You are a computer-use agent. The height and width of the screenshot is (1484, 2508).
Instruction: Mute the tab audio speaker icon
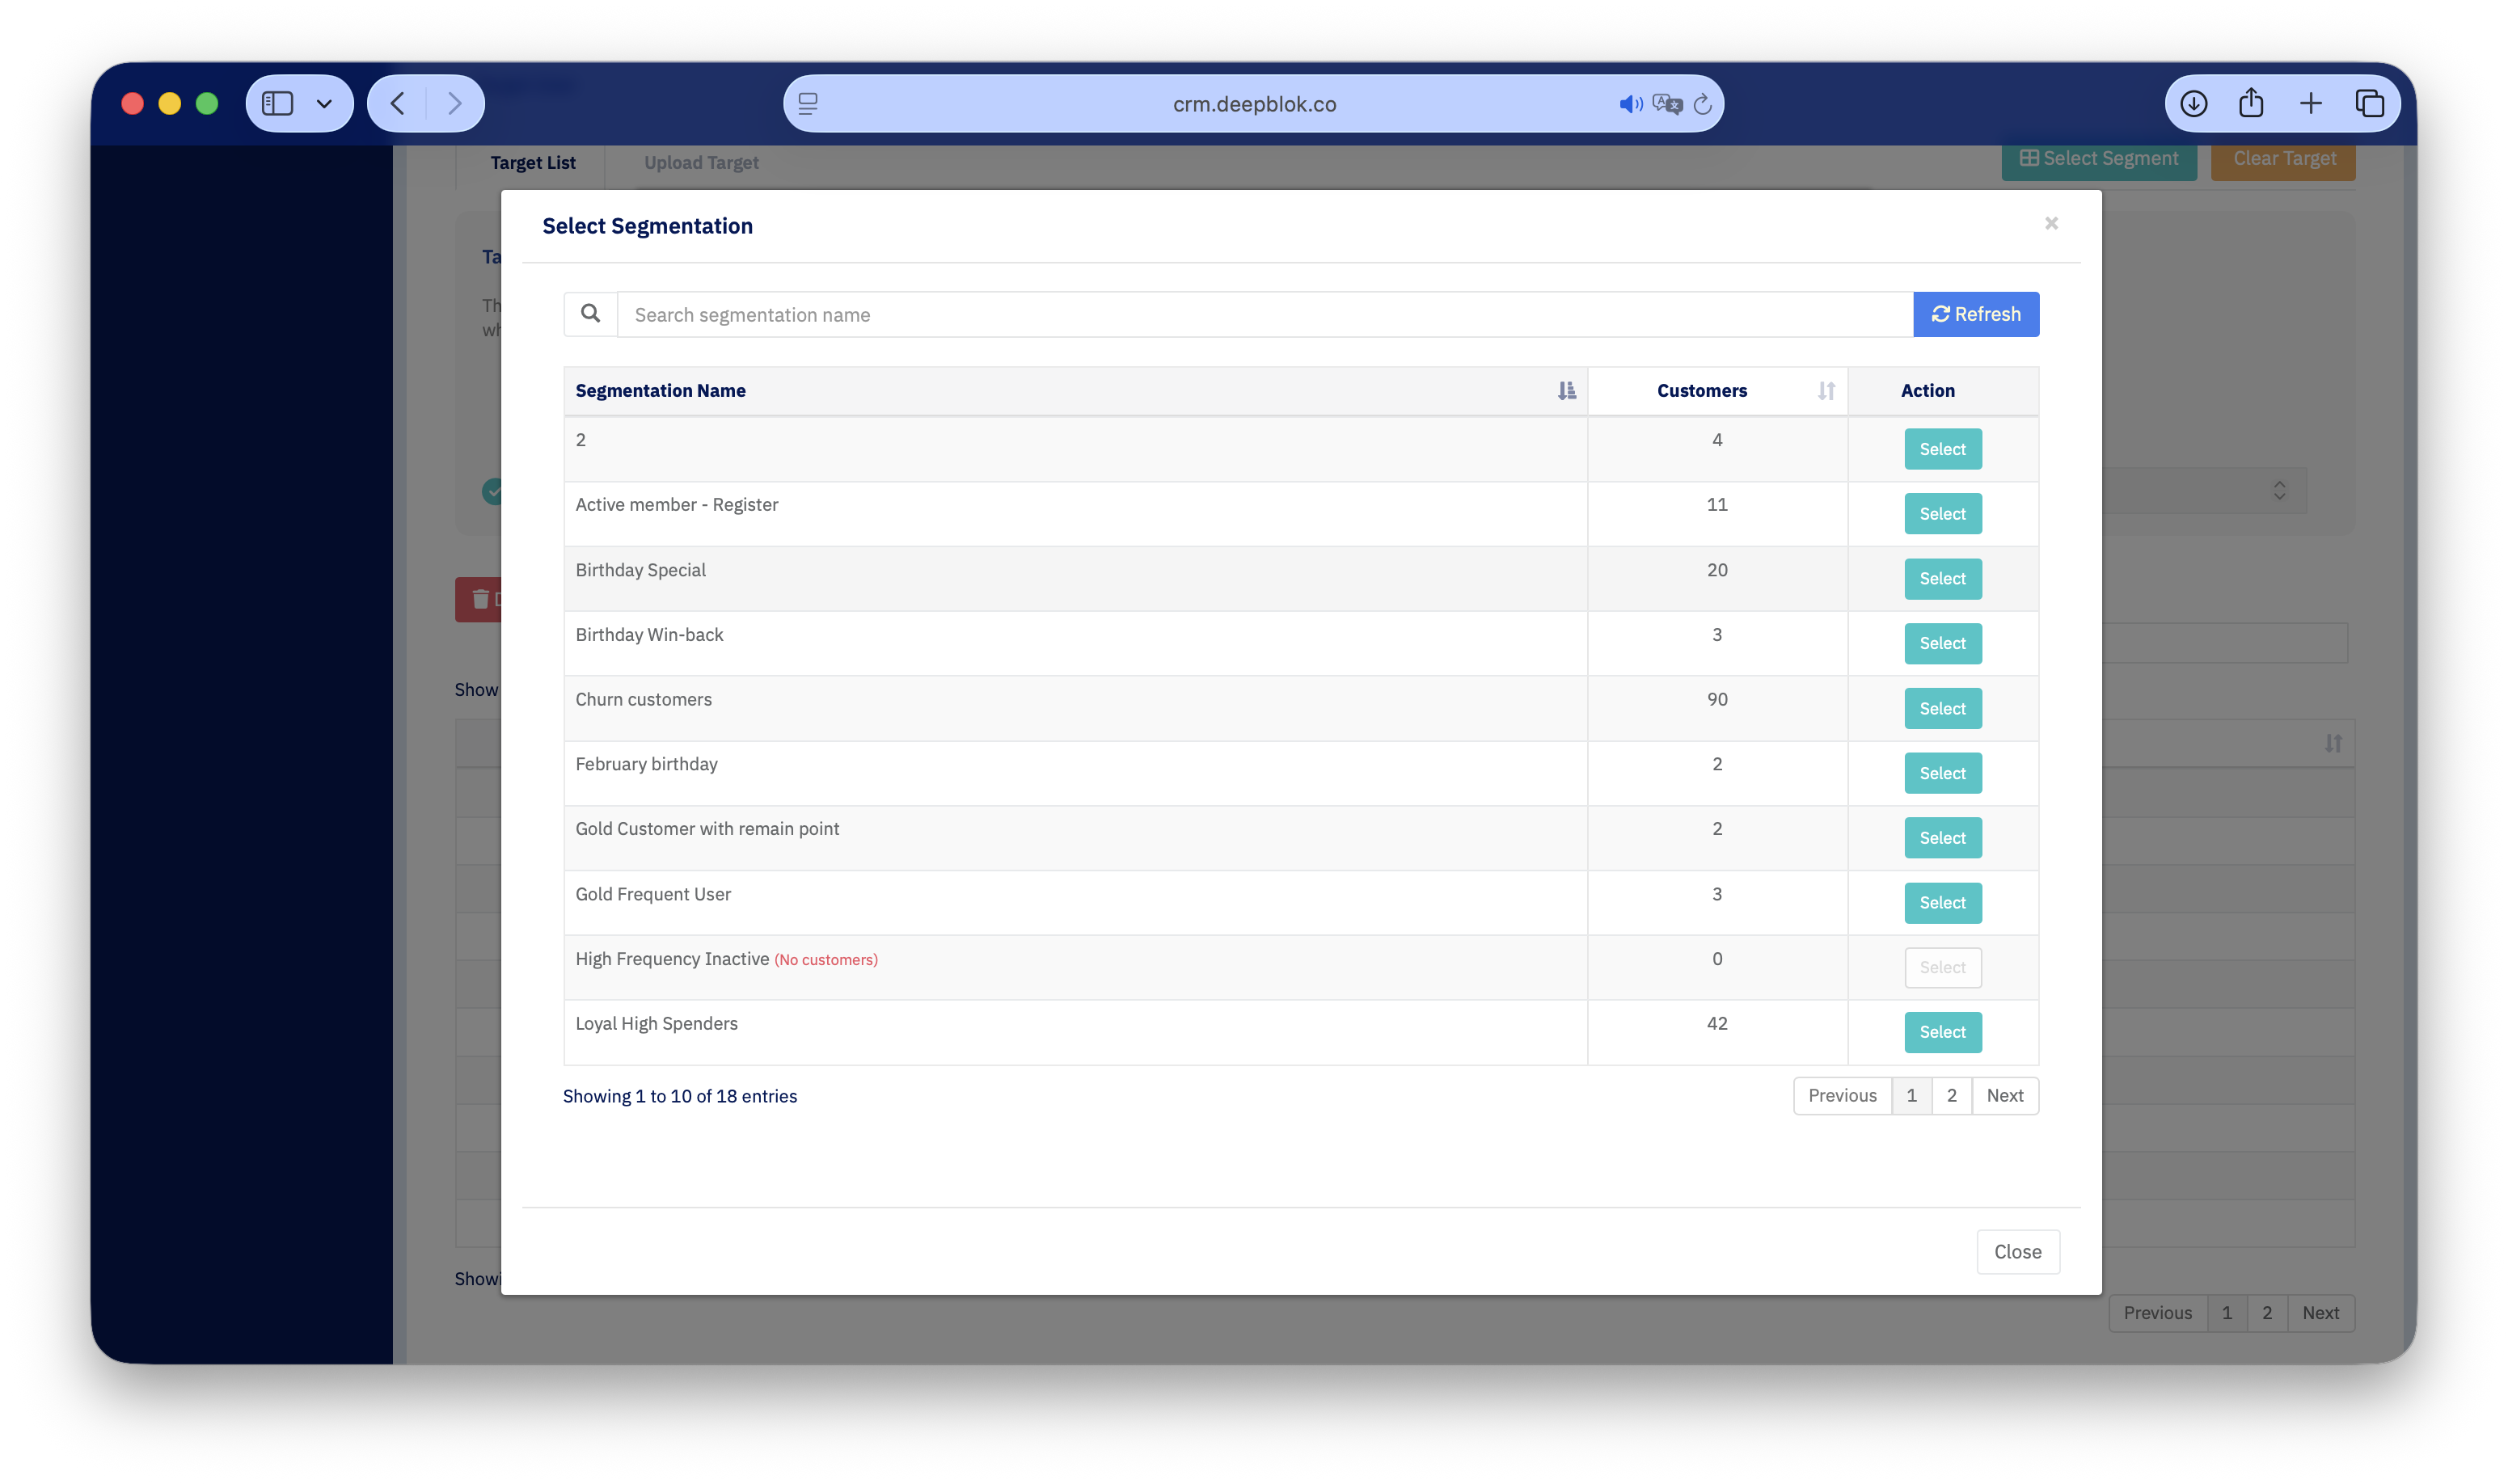click(1630, 104)
